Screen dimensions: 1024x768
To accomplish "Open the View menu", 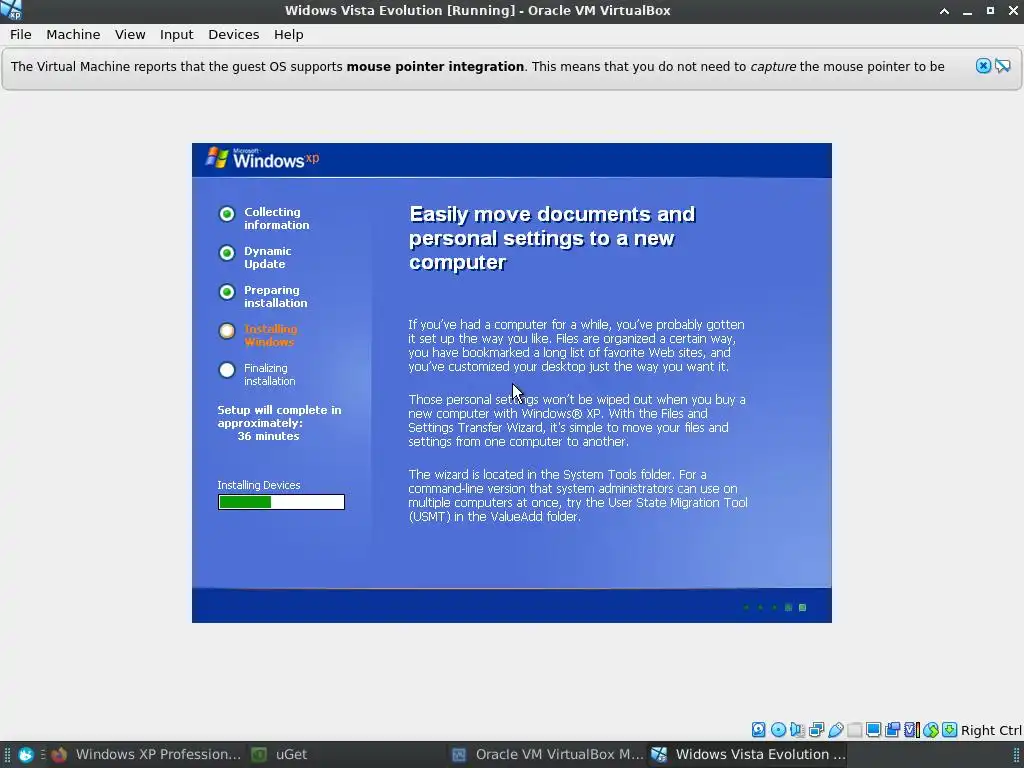I will coord(130,35).
